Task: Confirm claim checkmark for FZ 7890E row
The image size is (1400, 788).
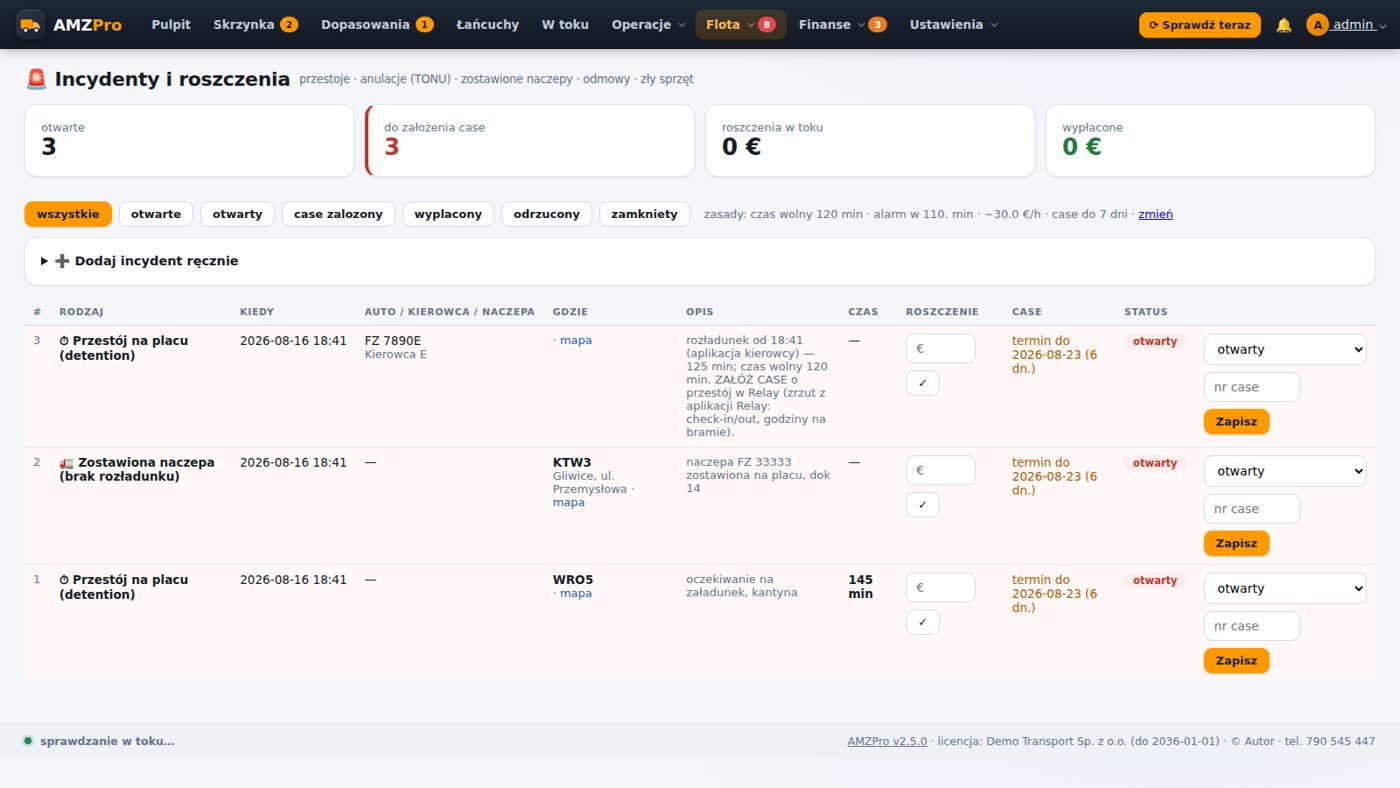Action: click(922, 383)
